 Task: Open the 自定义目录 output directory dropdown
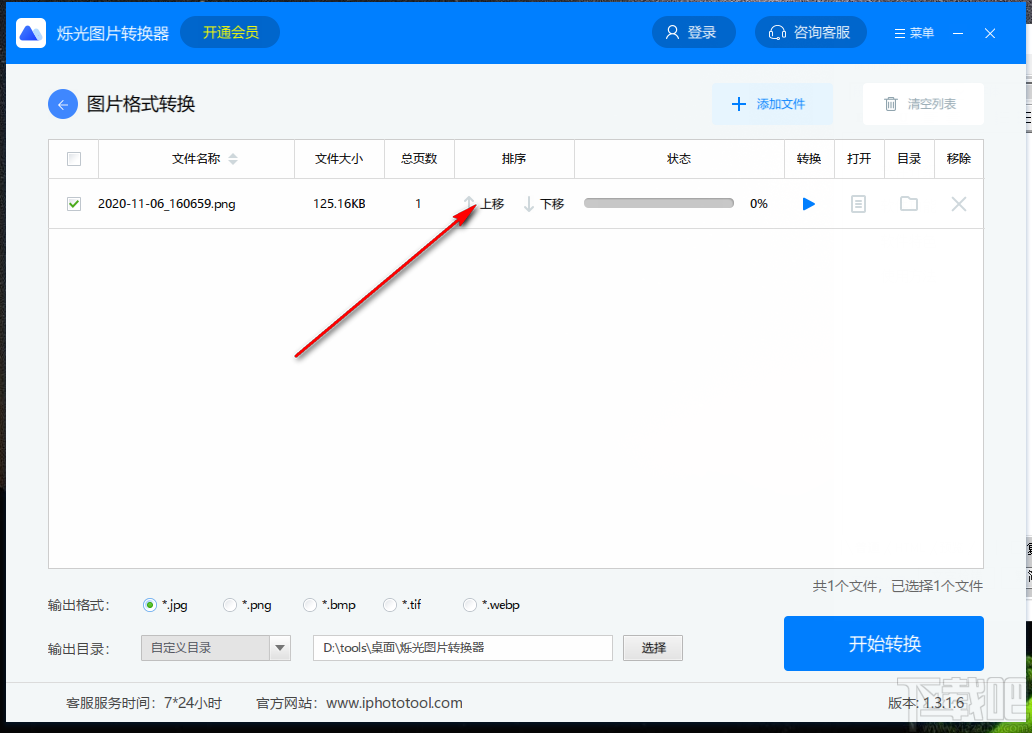(x=215, y=647)
